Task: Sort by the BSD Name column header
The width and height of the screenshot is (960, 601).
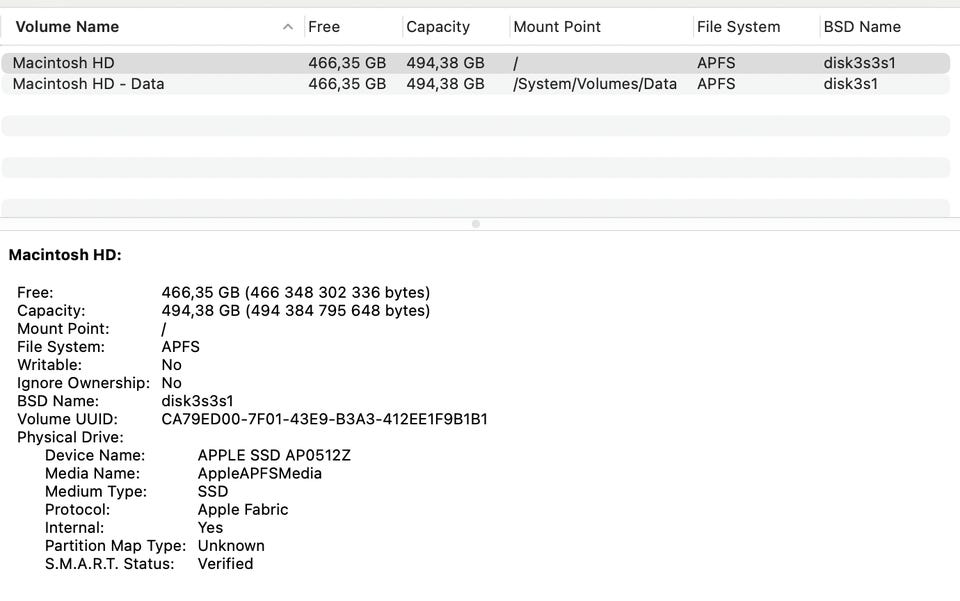Action: 862,27
